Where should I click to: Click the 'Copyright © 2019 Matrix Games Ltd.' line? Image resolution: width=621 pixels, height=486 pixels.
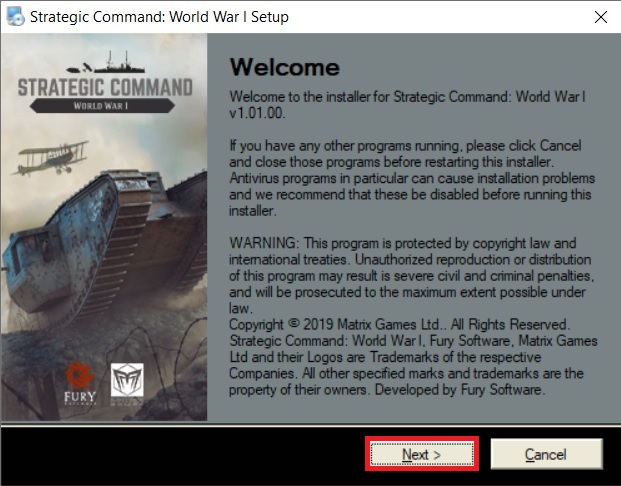click(x=399, y=324)
